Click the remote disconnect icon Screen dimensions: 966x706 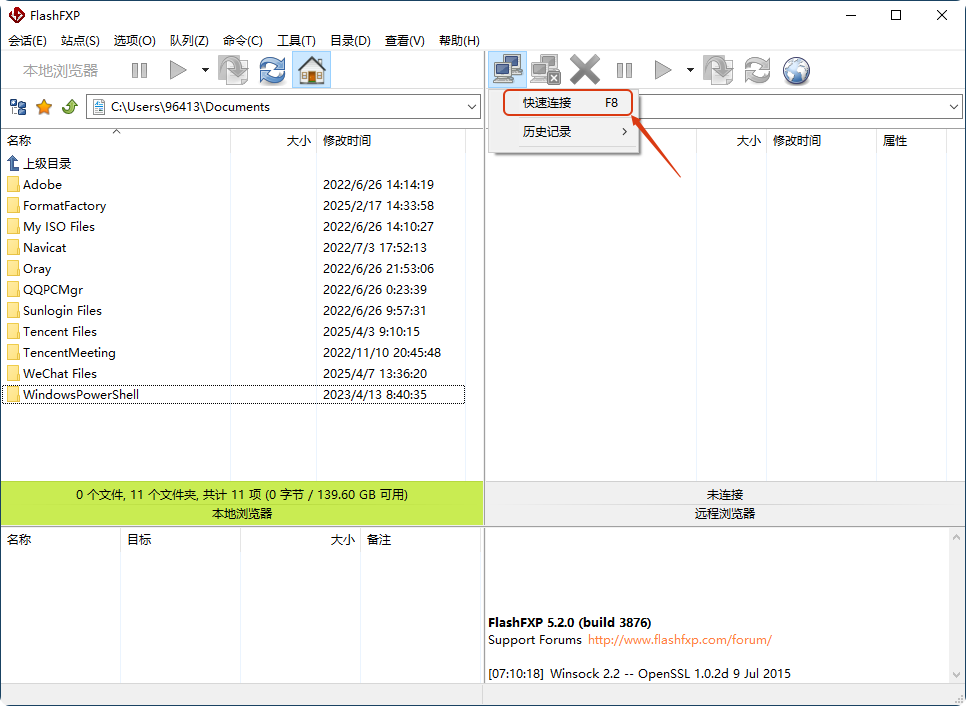tap(546, 70)
